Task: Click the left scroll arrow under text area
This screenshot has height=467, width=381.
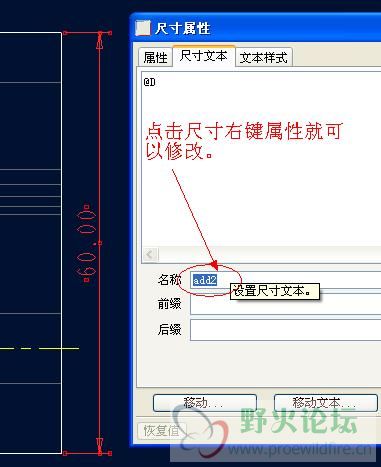Action: 150,255
